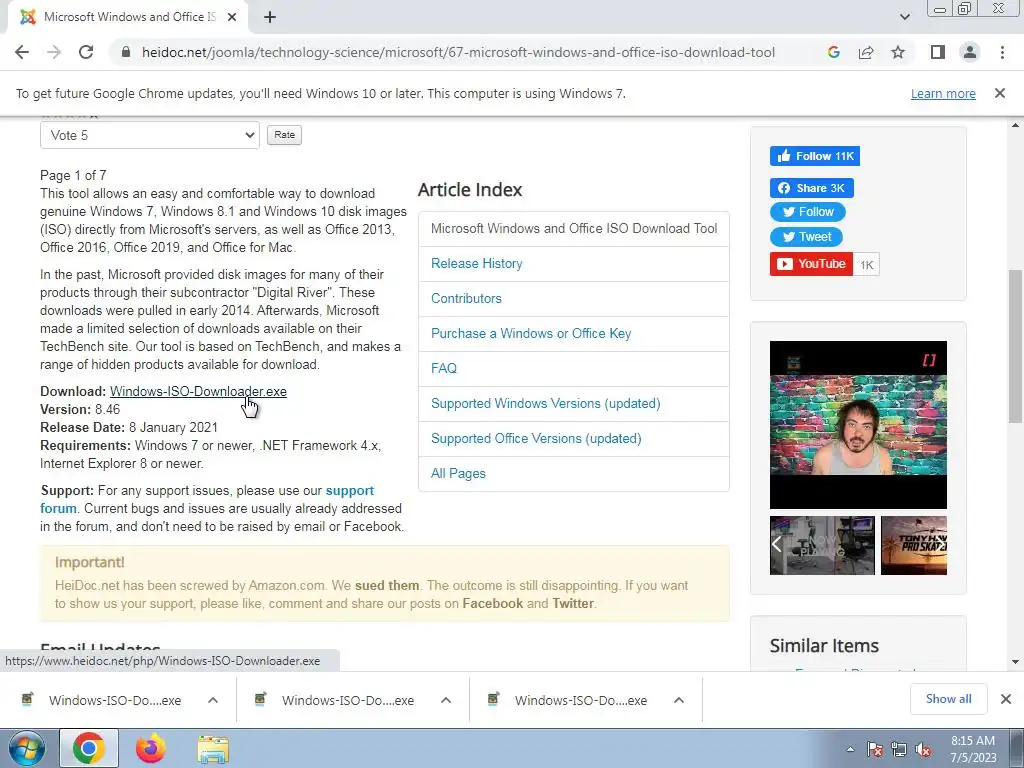
Task: Bookmark this page with the star icon
Action: click(898, 52)
